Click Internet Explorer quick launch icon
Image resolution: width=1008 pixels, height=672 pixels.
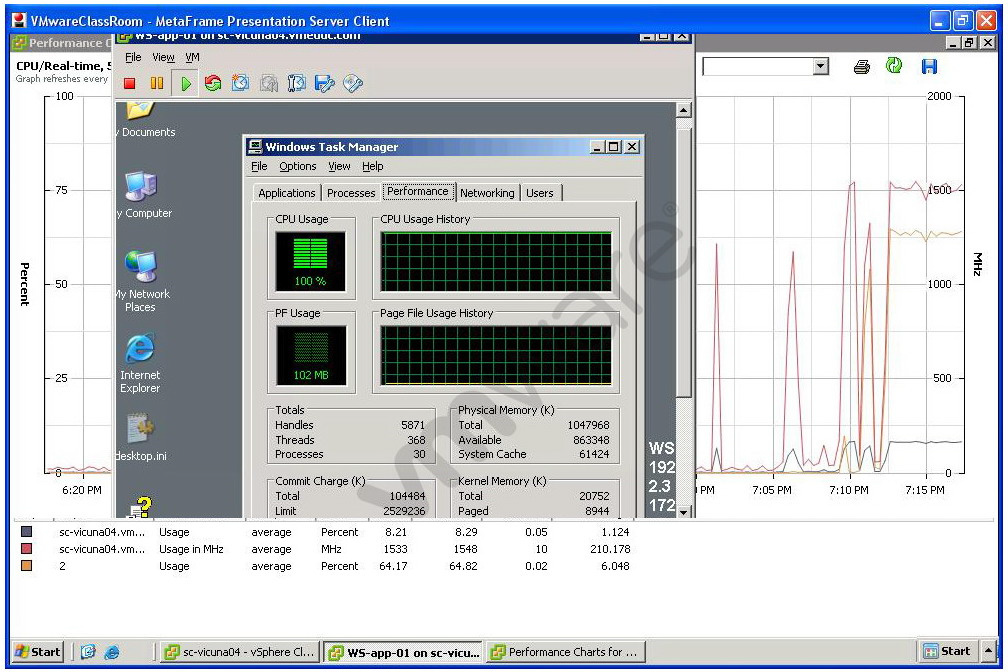point(112,652)
